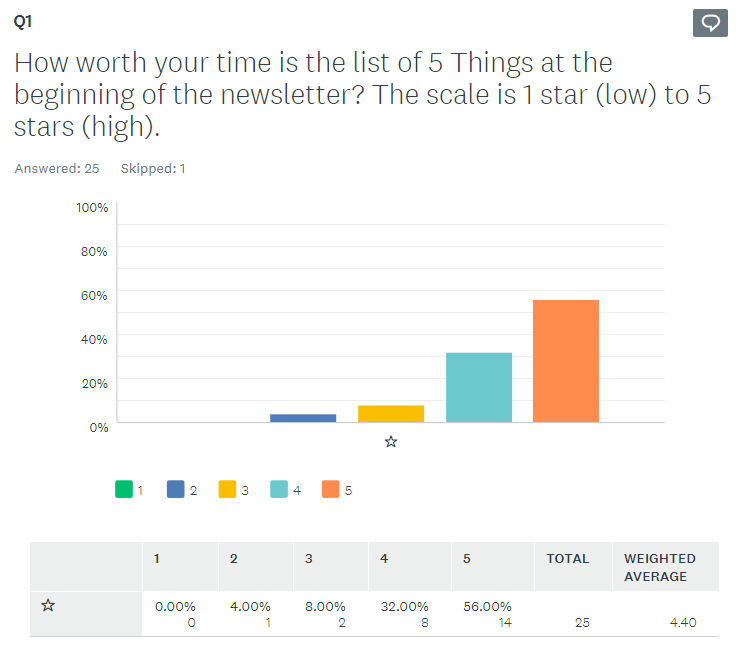Toggle the orange legend swatch for rating 5
The image size is (738, 647).
[331, 490]
